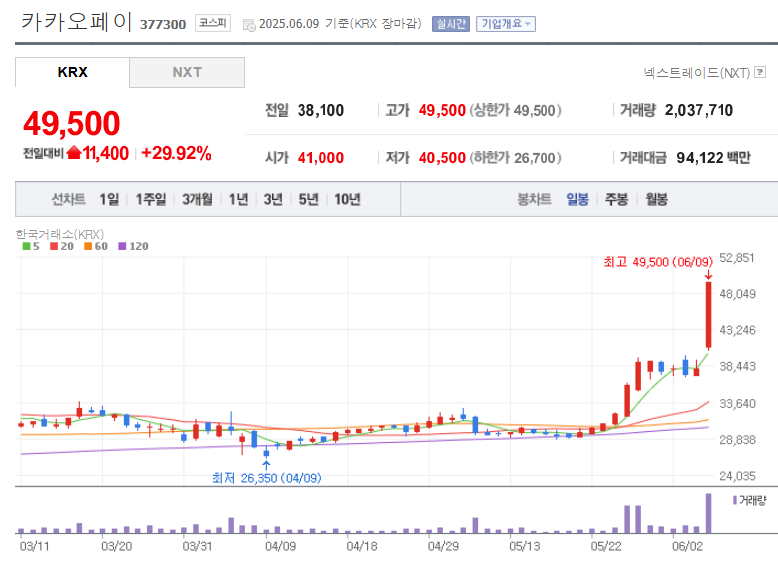This screenshot has width=778, height=571.
Task: Click the red up-arrow icon beside 11,400
Action: (73, 152)
